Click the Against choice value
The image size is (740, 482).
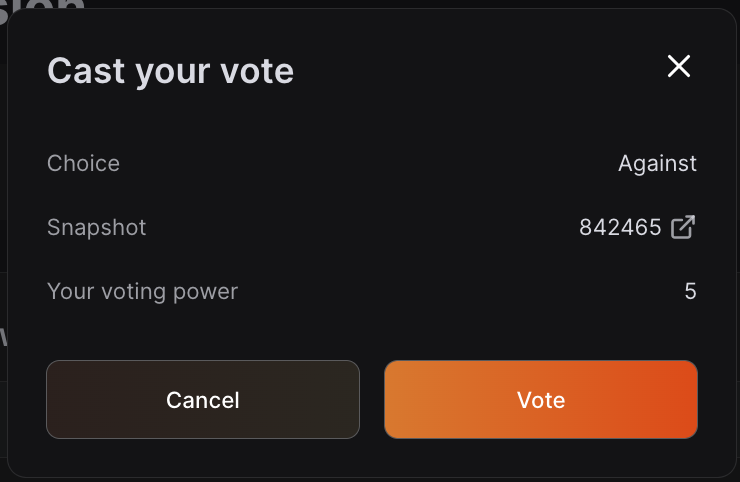click(x=657, y=163)
